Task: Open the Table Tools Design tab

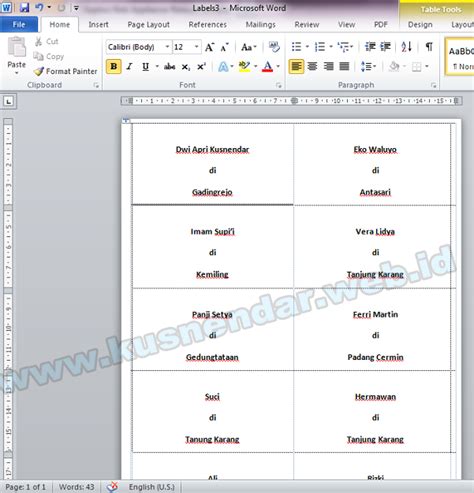Action: point(420,24)
